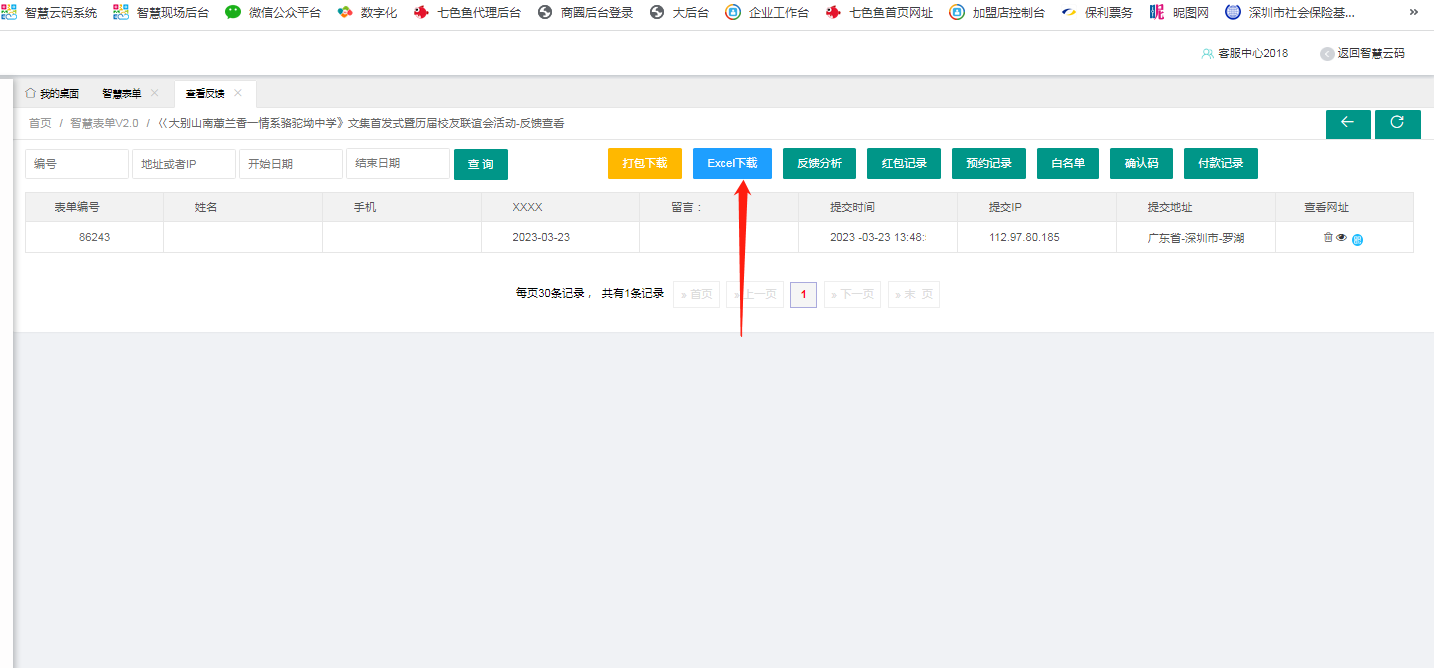The image size is (1434, 668).
Task: Expand the bookmarks overflow chevron
Action: pos(1413,13)
